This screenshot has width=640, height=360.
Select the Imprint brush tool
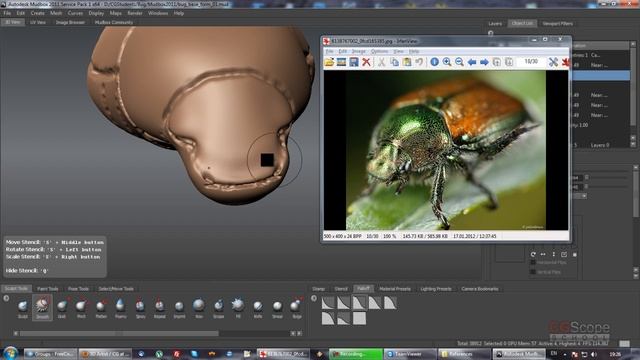179,308
